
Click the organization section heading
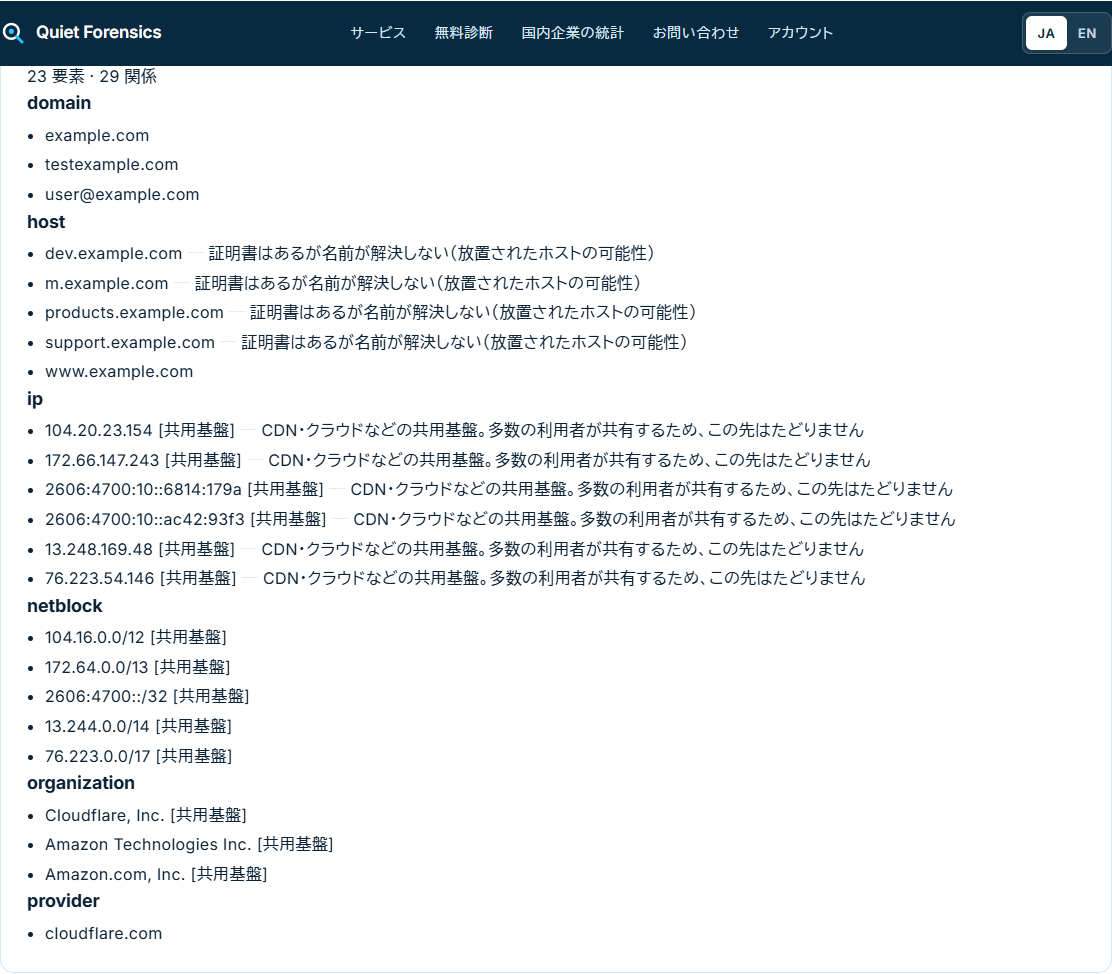(x=81, y=783)
